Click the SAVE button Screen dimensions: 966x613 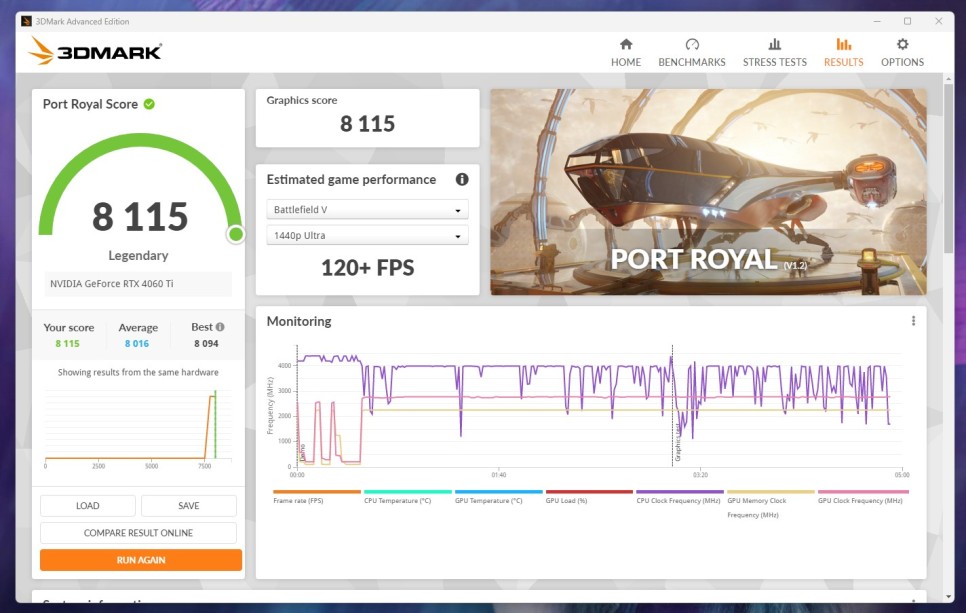[189, 506]
